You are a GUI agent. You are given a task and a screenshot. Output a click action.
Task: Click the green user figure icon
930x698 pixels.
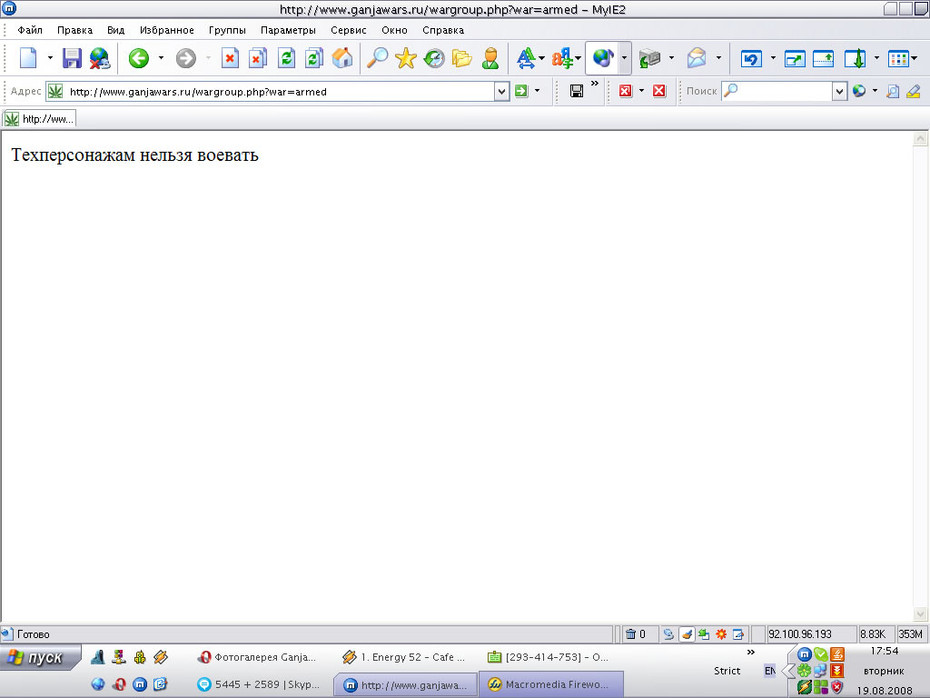491,58
